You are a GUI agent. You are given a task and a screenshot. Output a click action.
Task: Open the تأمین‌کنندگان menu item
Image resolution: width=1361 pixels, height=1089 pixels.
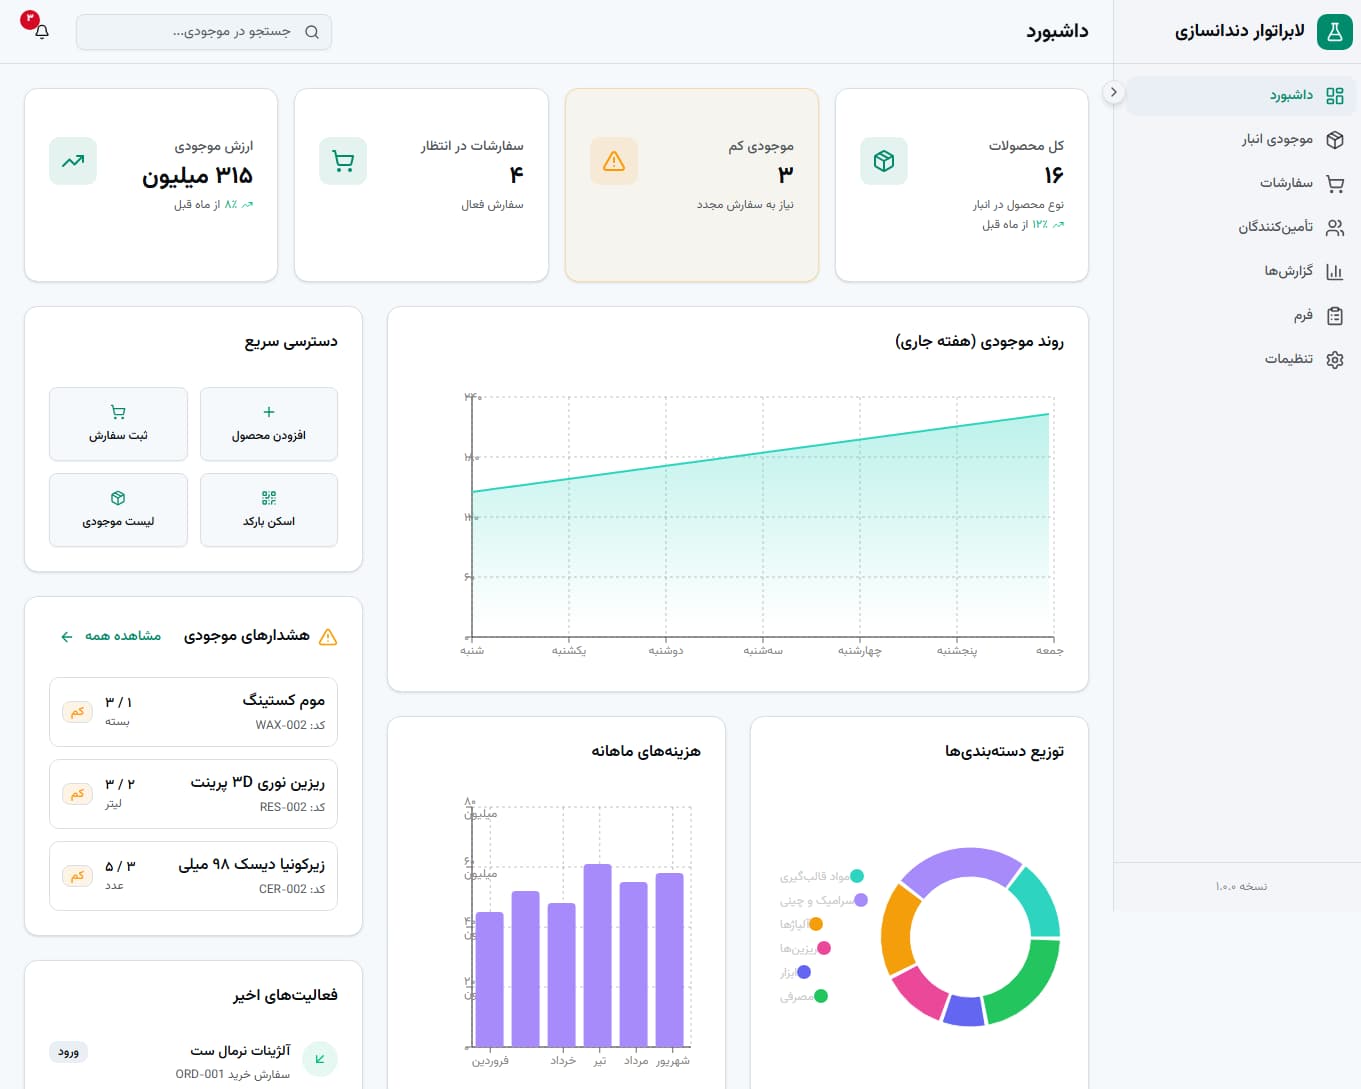tap(1241, 228)
